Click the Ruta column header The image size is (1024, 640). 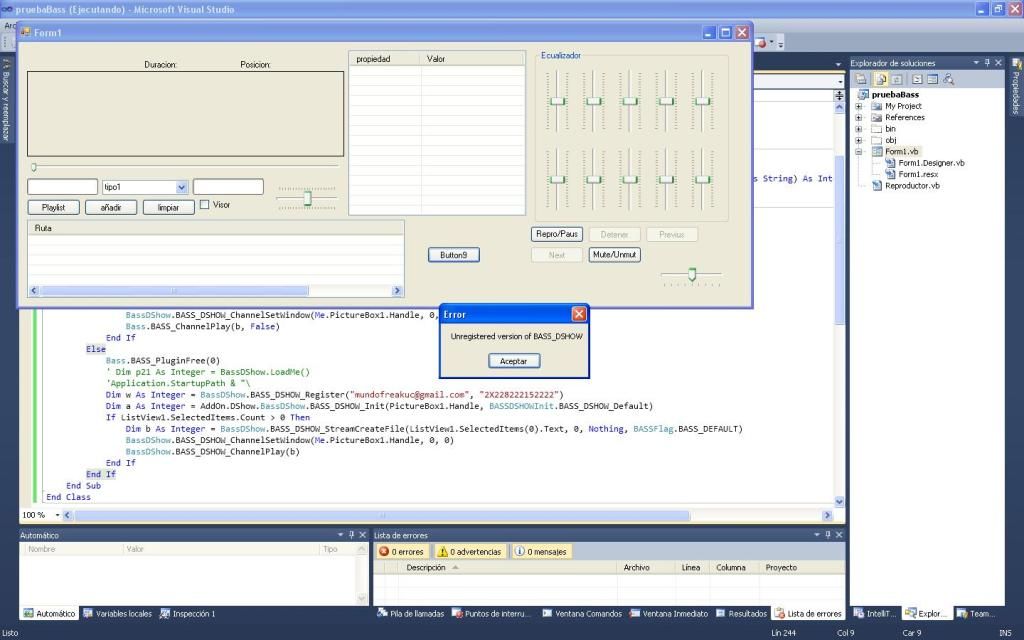216,228
